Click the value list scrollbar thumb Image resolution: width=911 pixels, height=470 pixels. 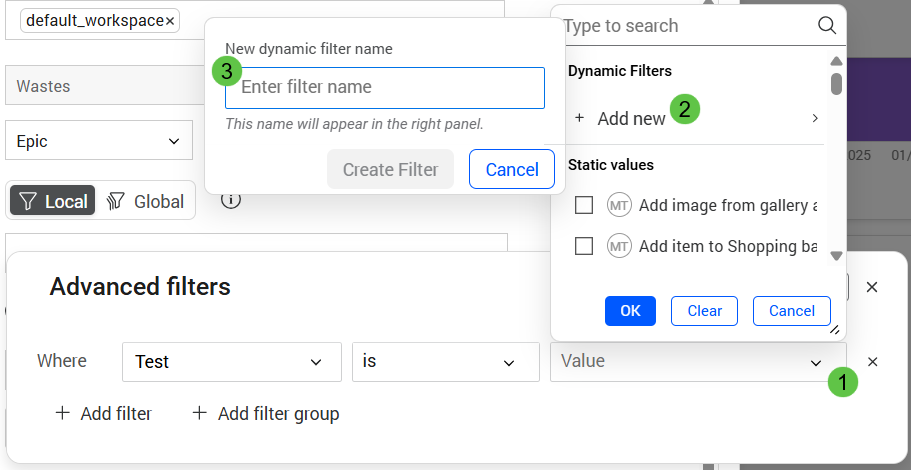click(836, 83)
